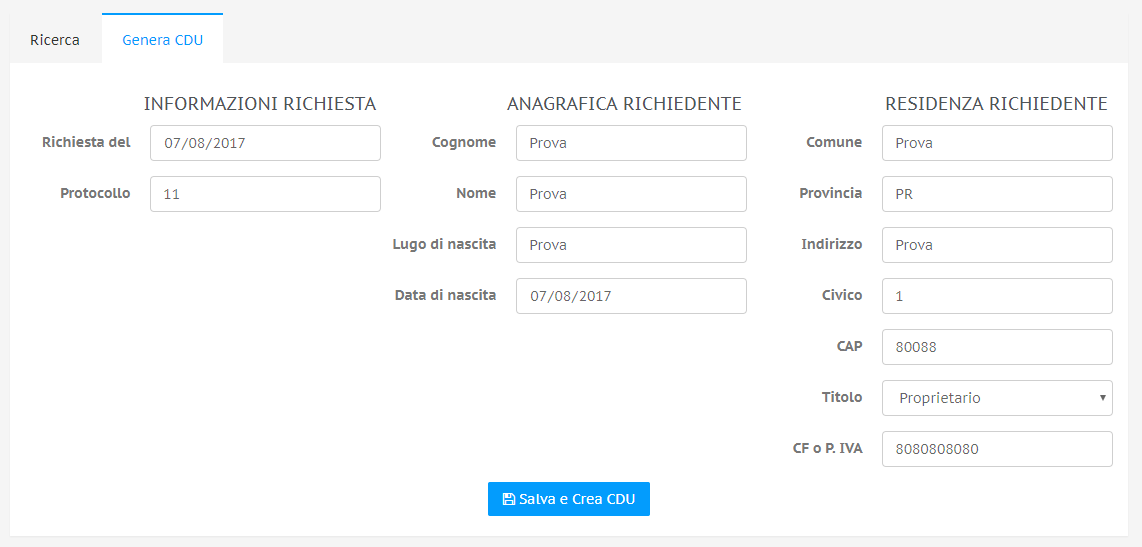Select the Comune input field
Image resolution: width=1142 pixels, height=547 pixels.
click(x=997, y=143)
